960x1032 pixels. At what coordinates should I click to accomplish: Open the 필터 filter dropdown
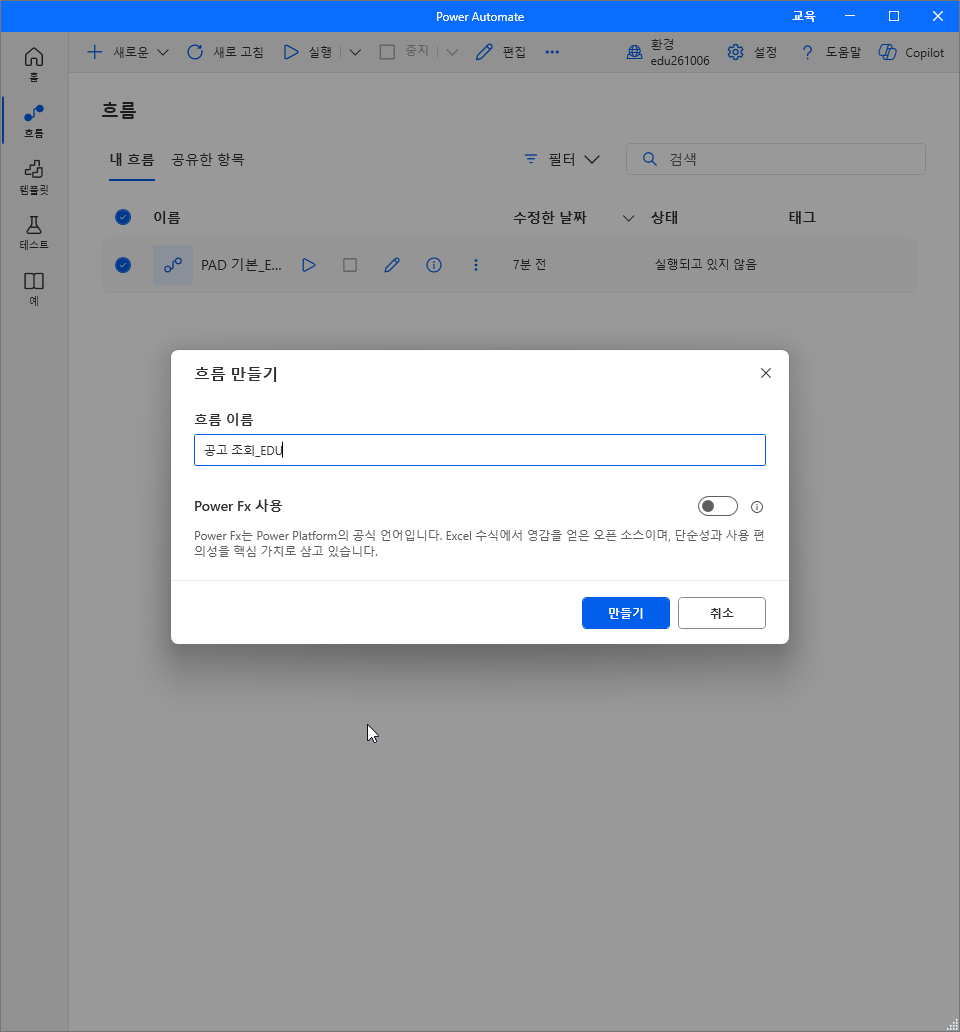(562, 159)
